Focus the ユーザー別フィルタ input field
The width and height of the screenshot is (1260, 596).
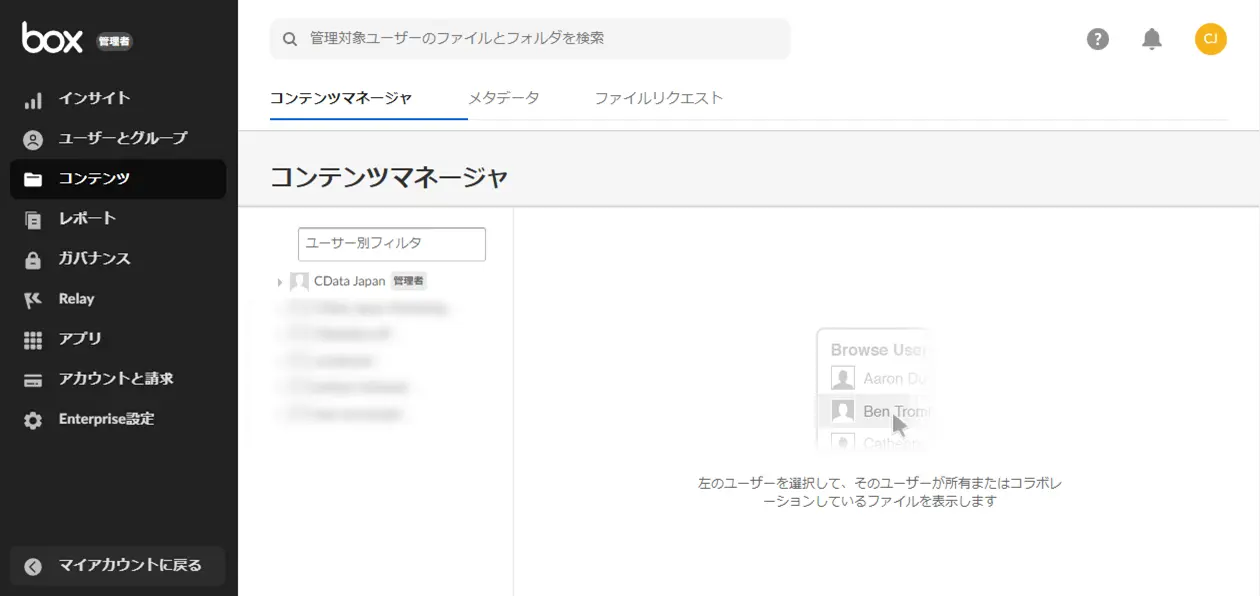click(392, 244)
